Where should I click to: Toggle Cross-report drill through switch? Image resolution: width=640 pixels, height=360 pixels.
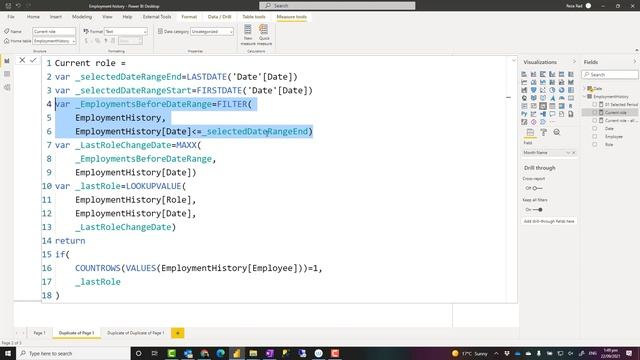(x=537, y=188)
